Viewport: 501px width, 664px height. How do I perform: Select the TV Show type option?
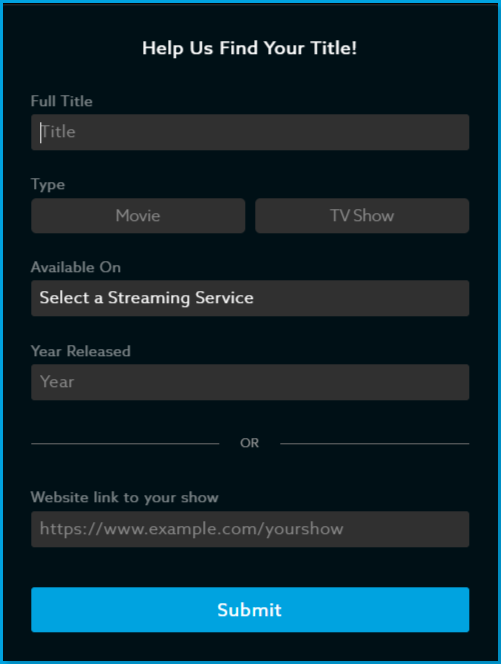pos(362,216)
